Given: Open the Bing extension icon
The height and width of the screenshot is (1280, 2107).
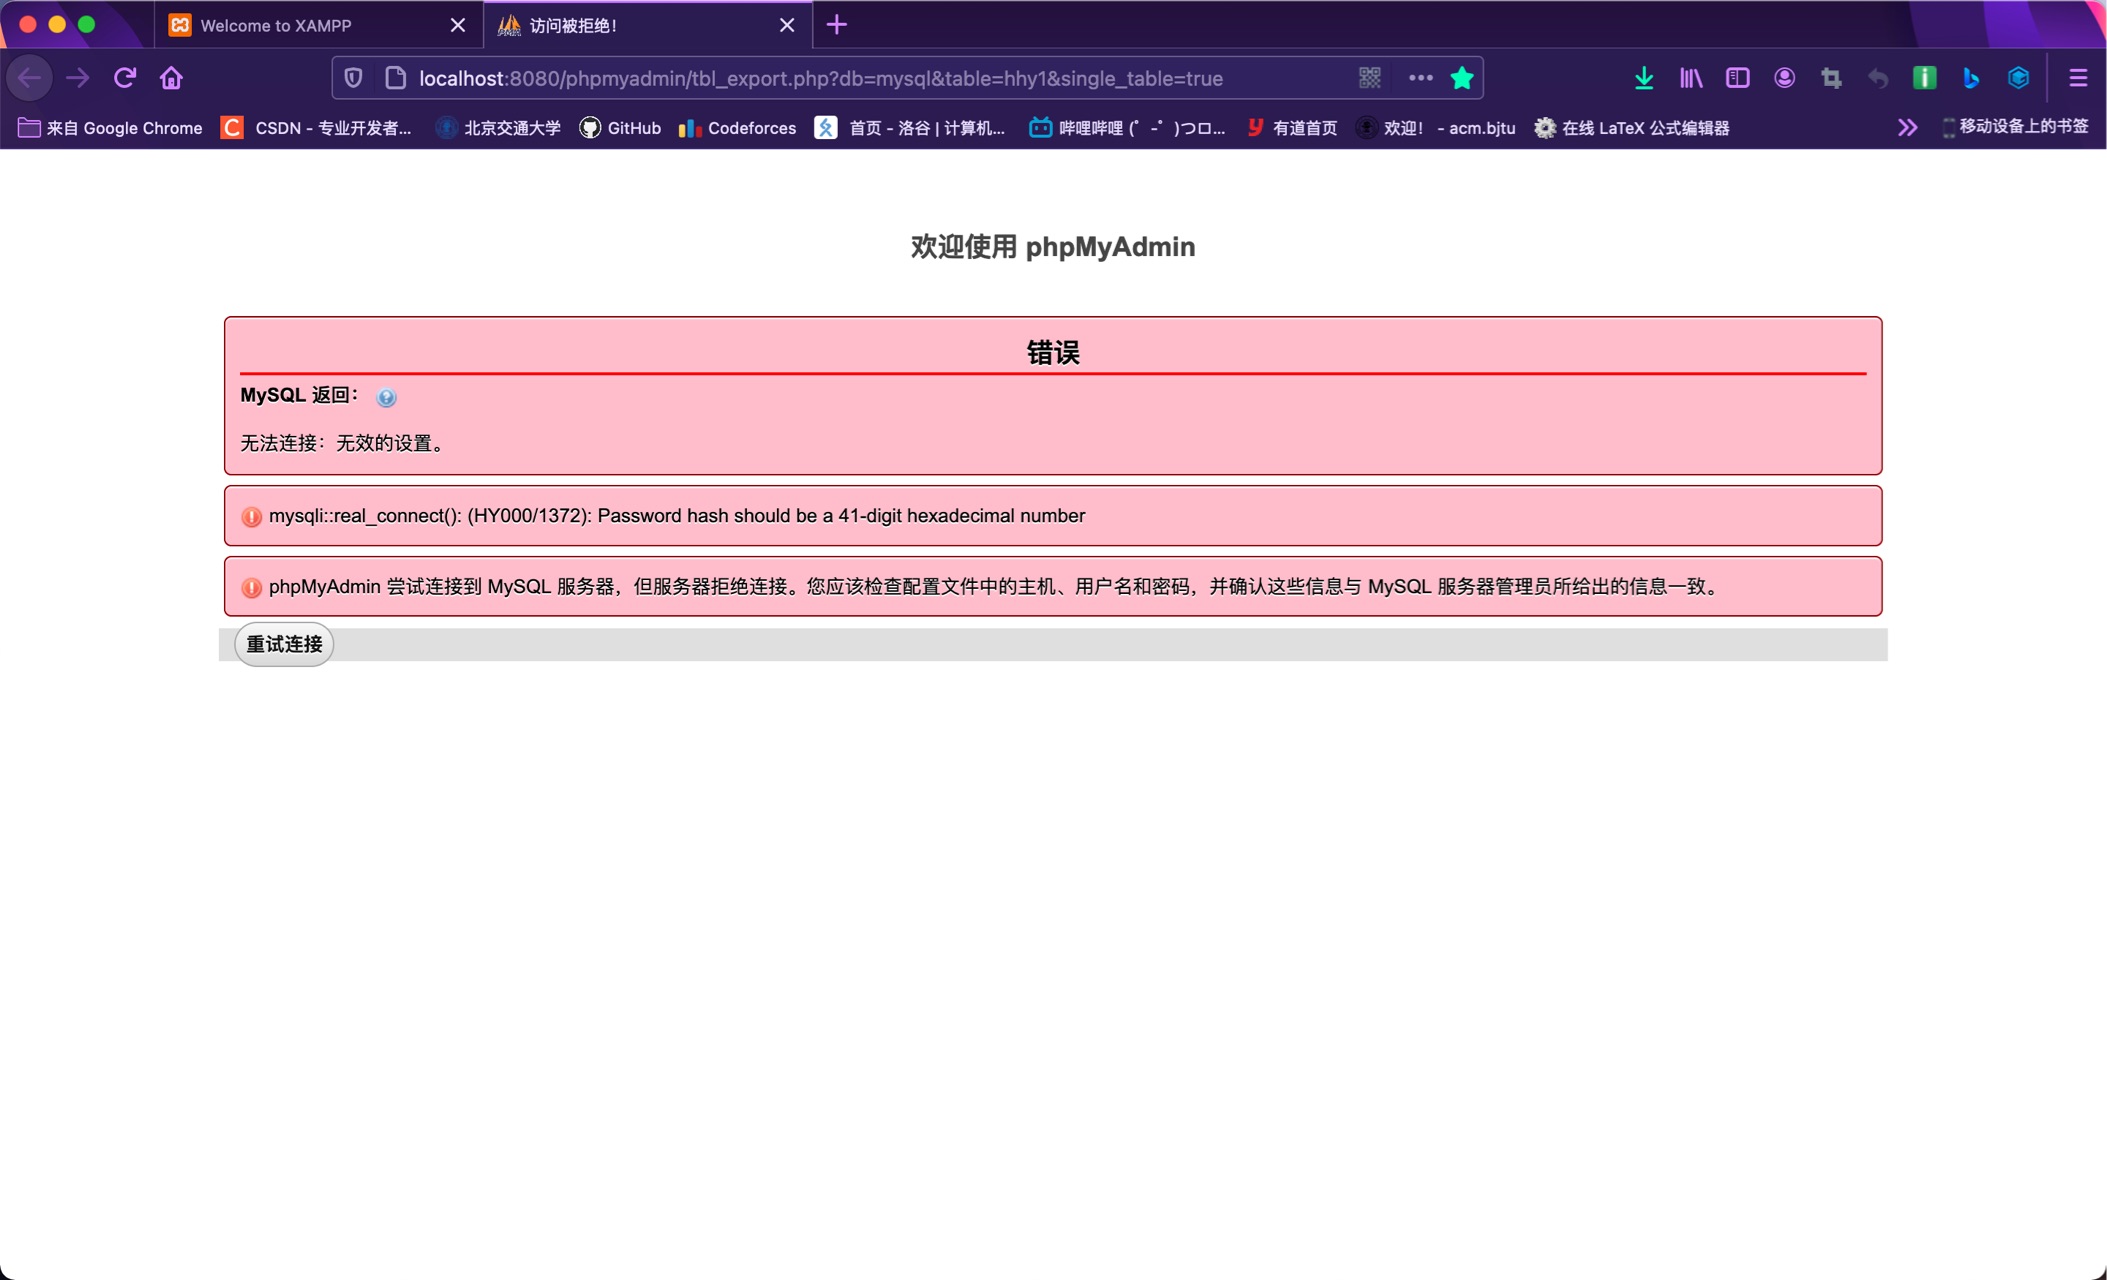Looking at the screenshot, I should [1971, 78].
